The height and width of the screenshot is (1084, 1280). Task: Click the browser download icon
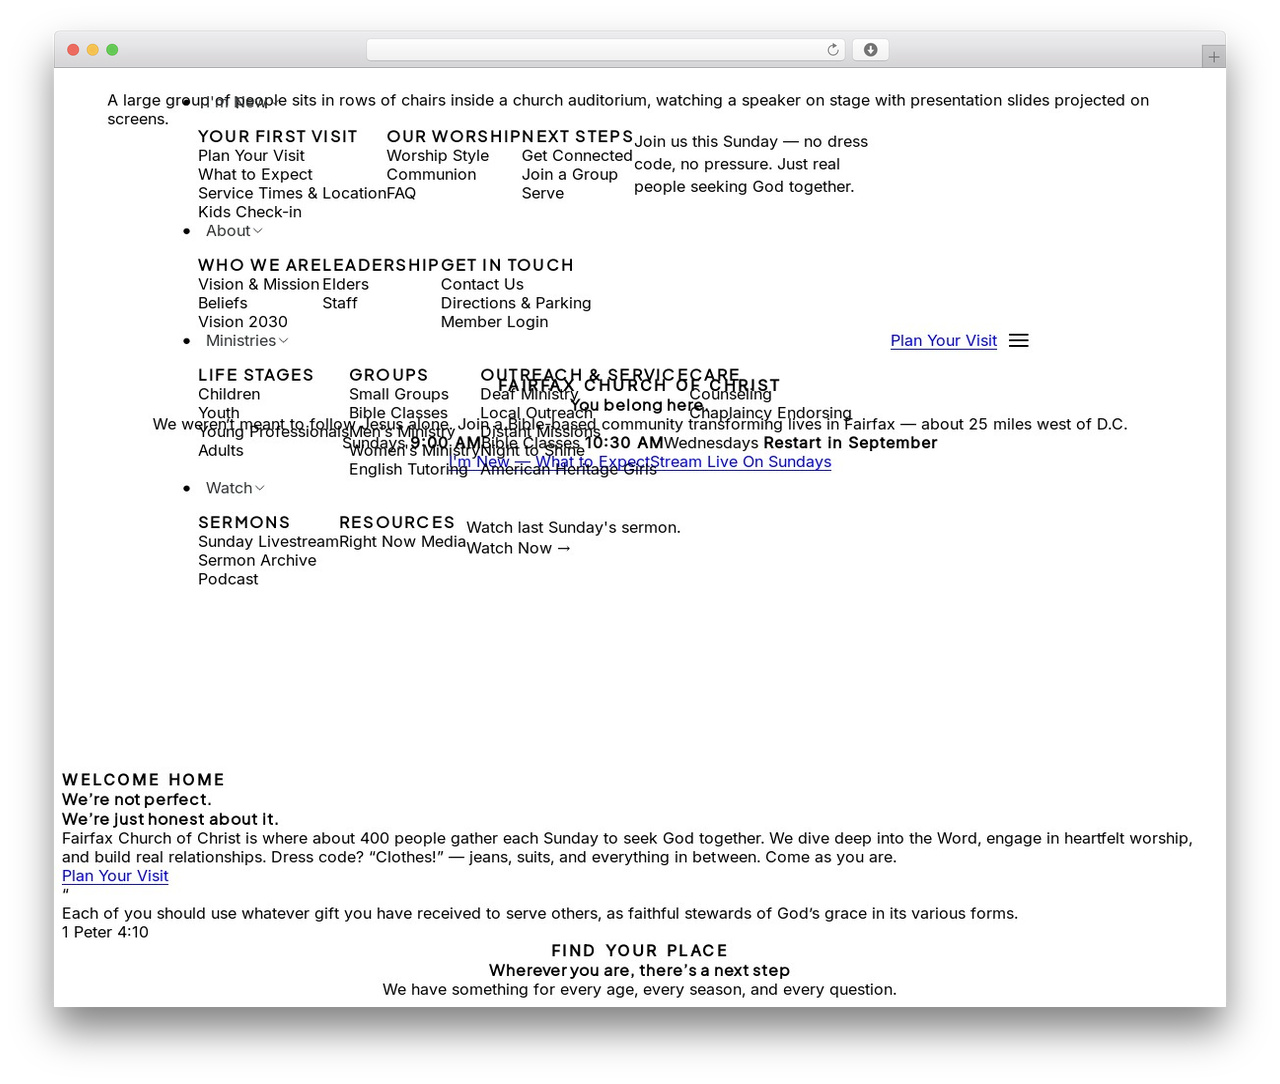pos(870,50)
